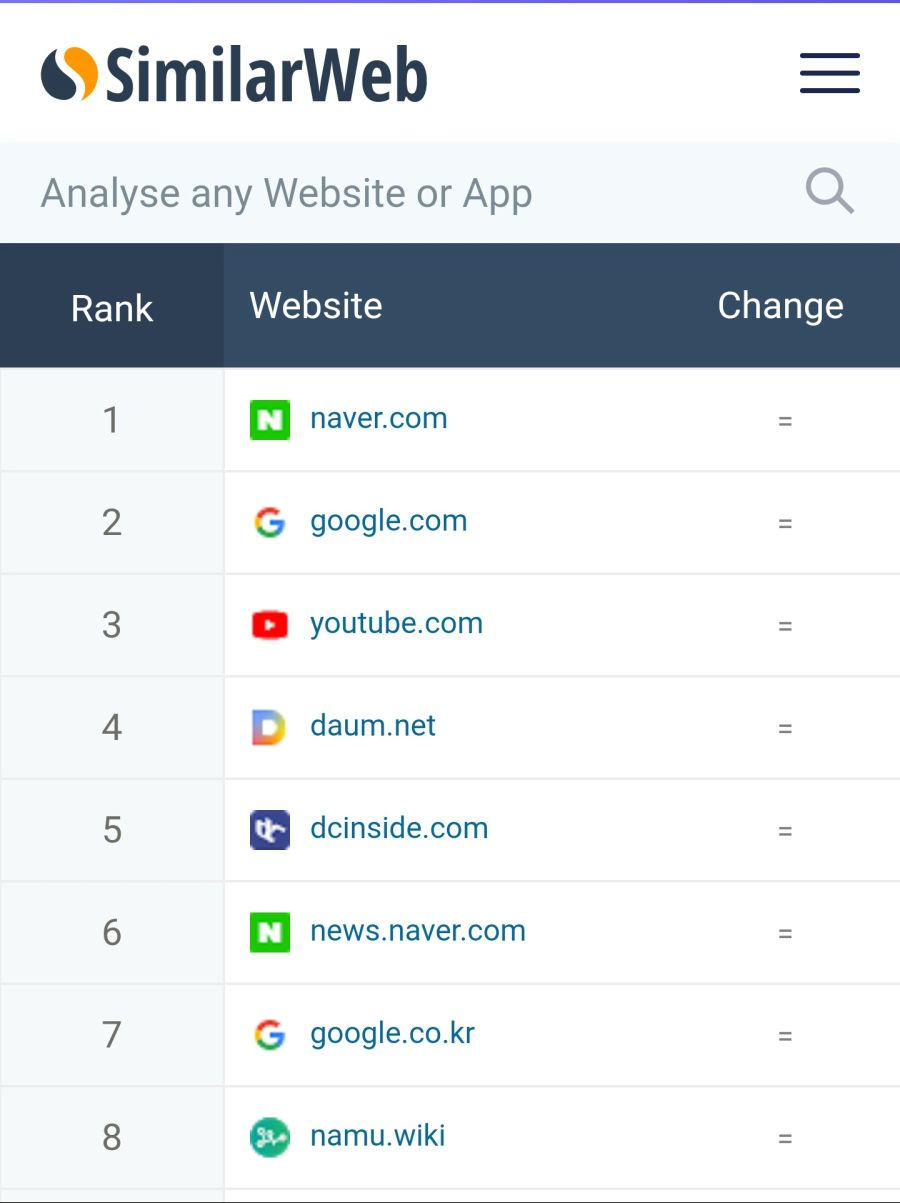Image resolution: width=900 pixels, height=1203 pixels.
Task: Open the dcinside.com link
Action: (400, 828)
